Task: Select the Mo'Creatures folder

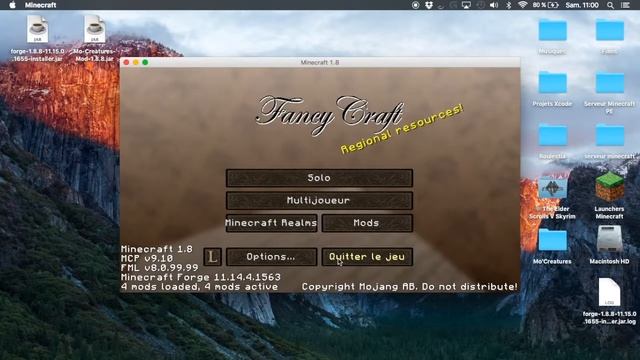Action: click(552, 246)
